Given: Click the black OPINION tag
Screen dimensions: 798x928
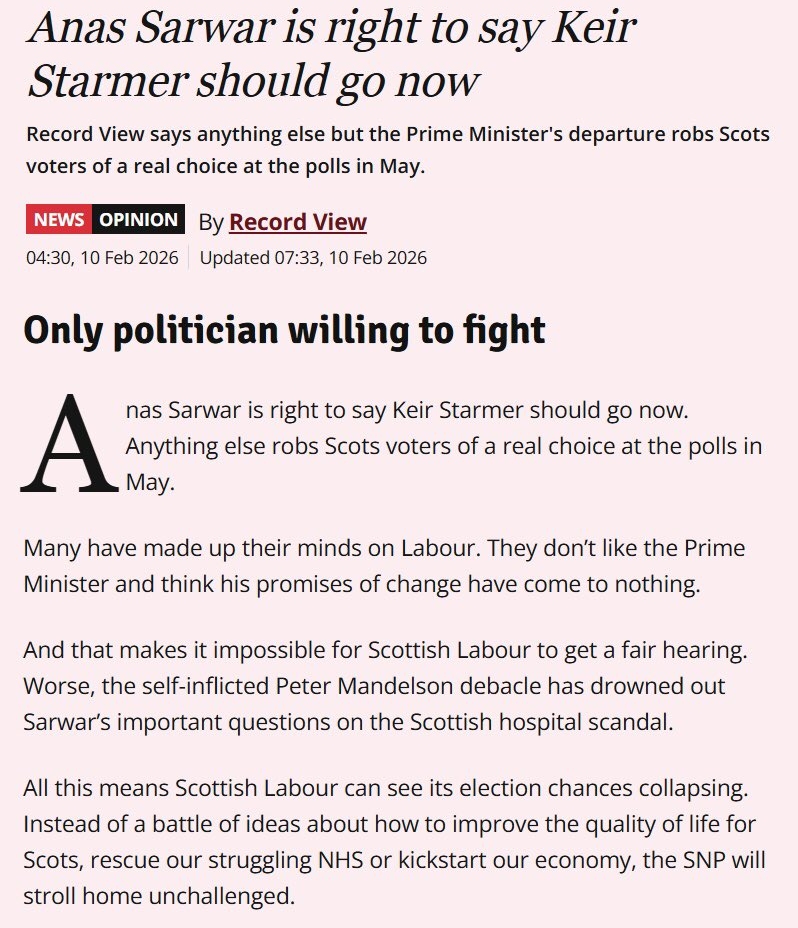Looking at the screenshot, I should tap(138, 220).
